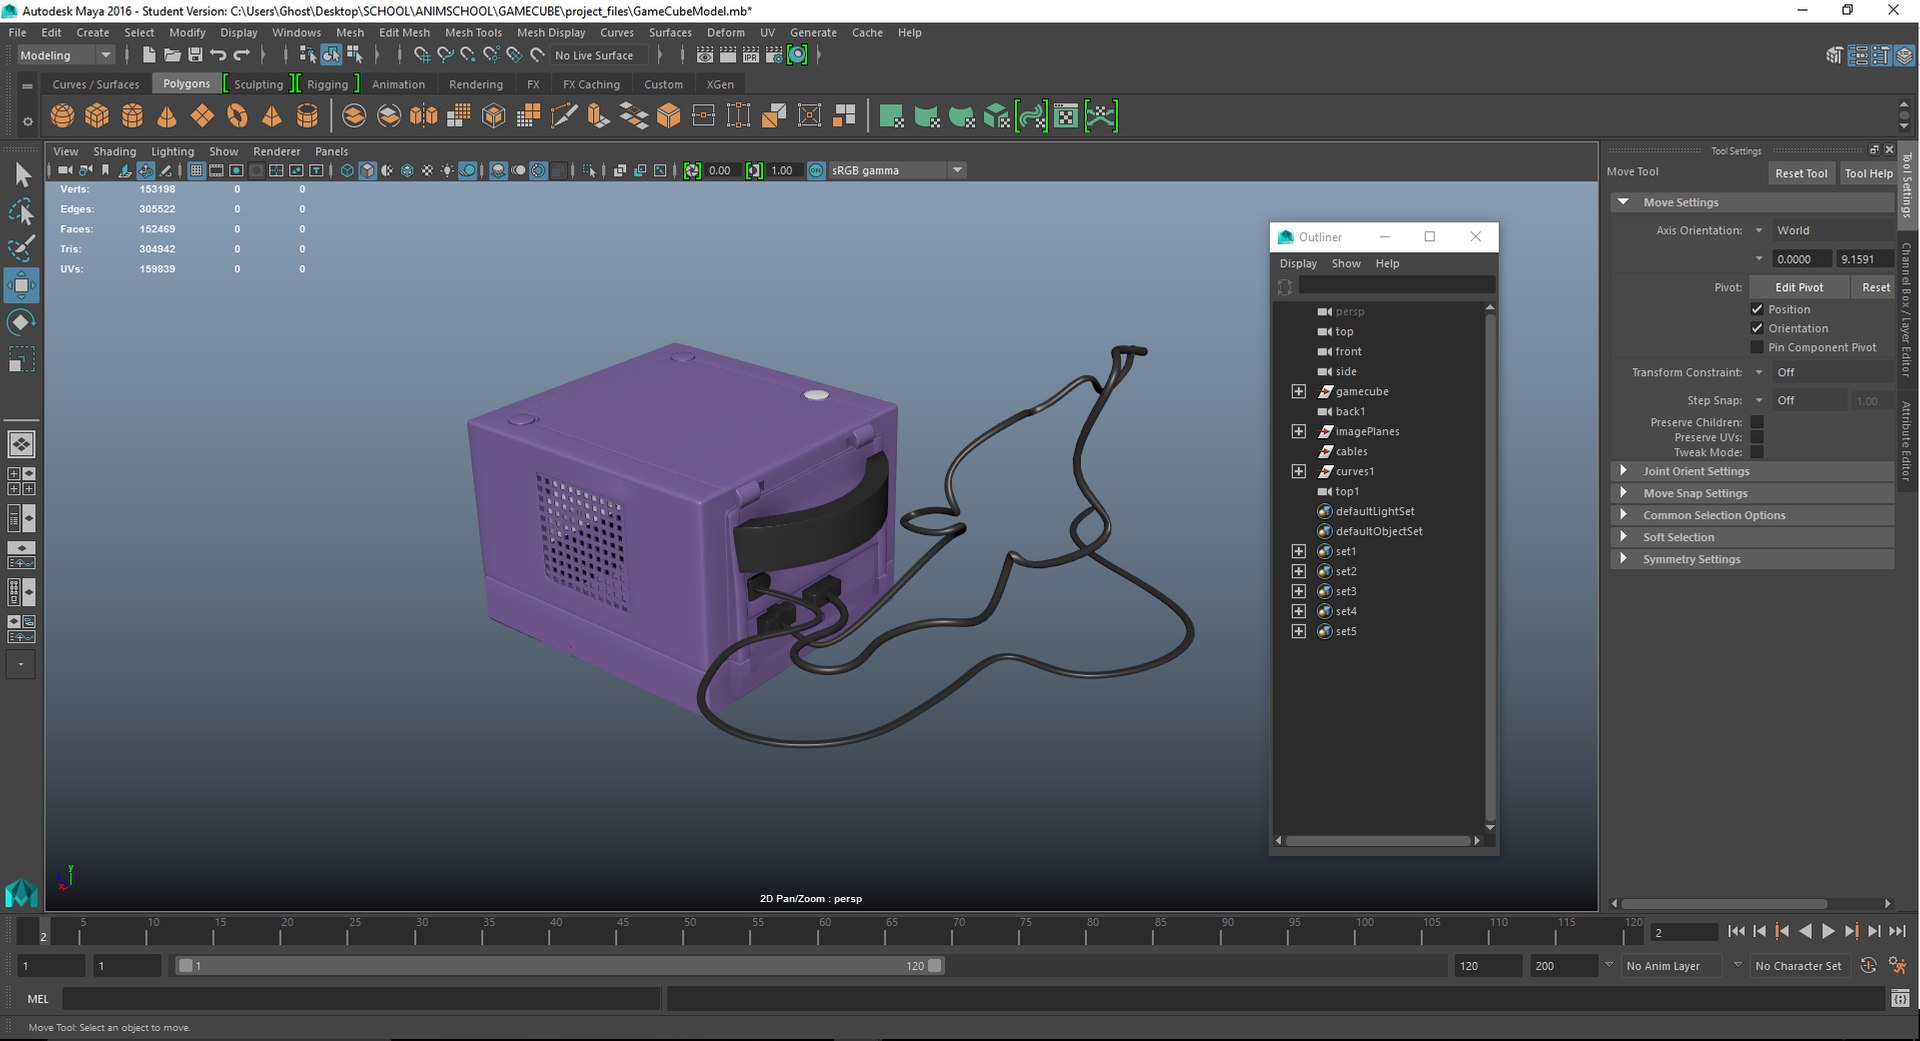Screen dimensions: 1920x1041
Task: Click the pivot Reset button
Action: pyautogui.click(x=1875, y=287)
